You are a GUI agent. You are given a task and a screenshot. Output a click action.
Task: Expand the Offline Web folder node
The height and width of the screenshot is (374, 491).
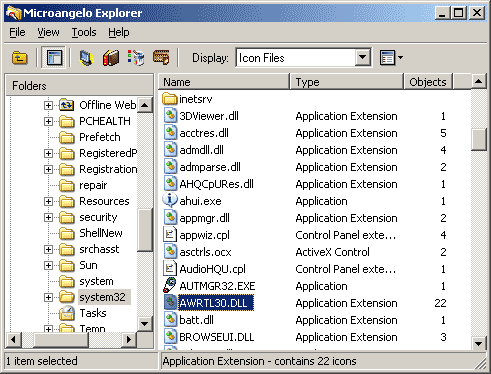(48, 105)
